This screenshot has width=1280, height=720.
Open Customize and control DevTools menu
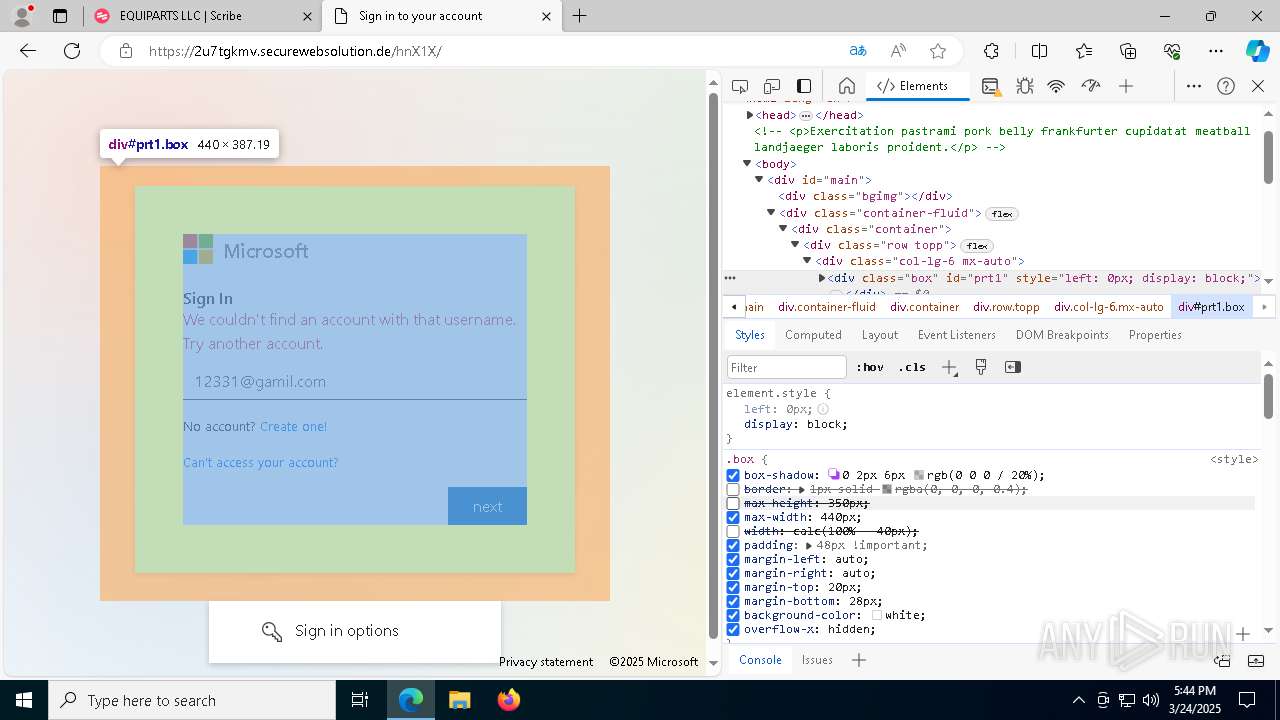[1194, 86]
